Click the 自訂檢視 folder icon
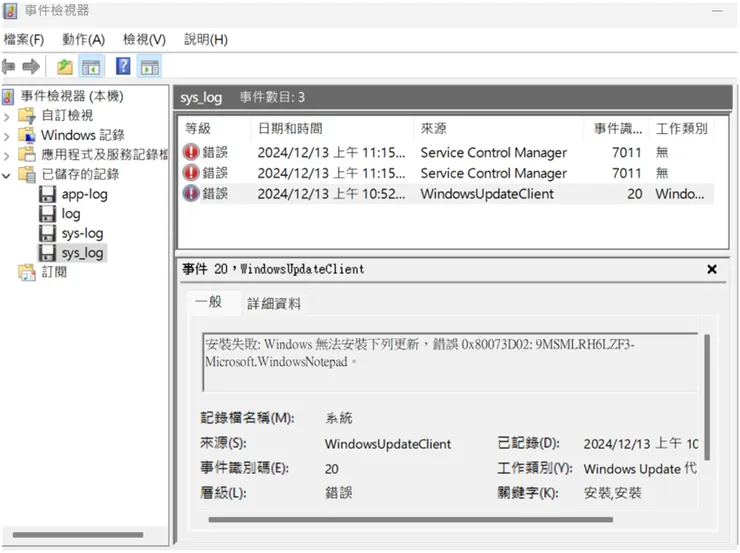 [x=27, y=116]
